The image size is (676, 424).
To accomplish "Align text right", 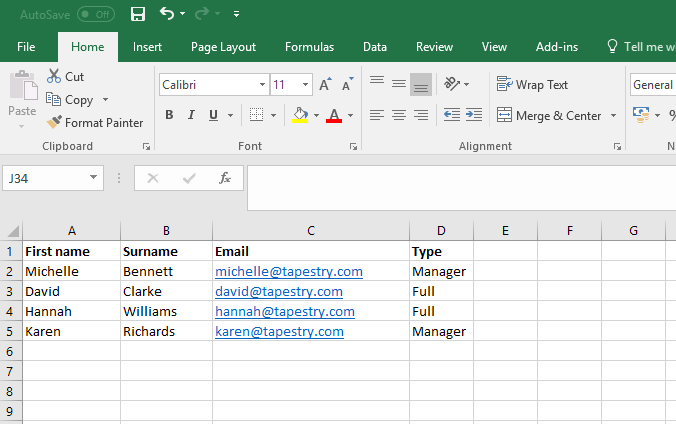I will tap(421, 115).
